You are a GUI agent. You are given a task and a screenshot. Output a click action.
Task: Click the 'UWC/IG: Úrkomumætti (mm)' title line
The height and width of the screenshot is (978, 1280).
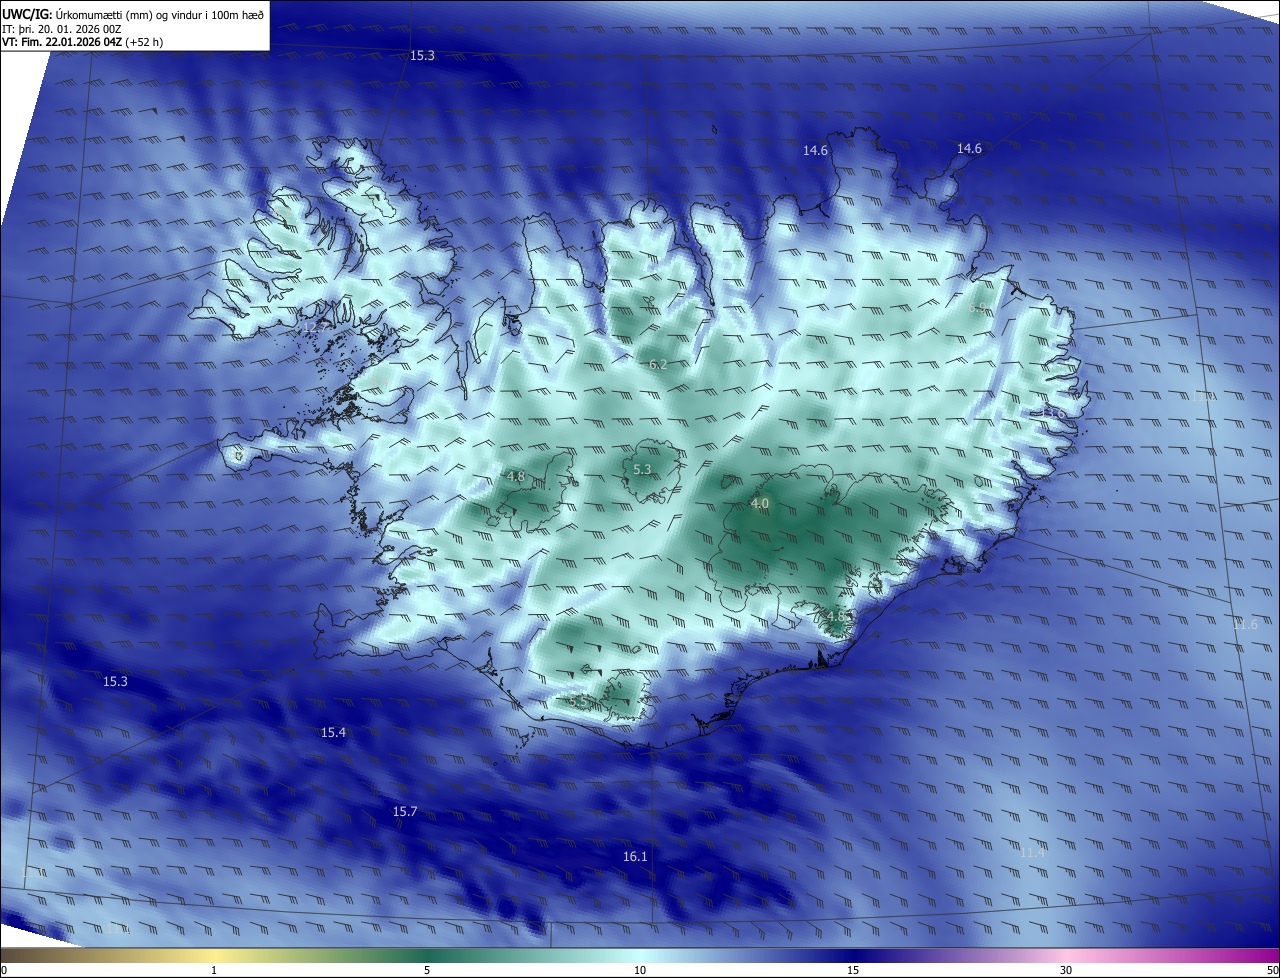click(x=133, y=14)
